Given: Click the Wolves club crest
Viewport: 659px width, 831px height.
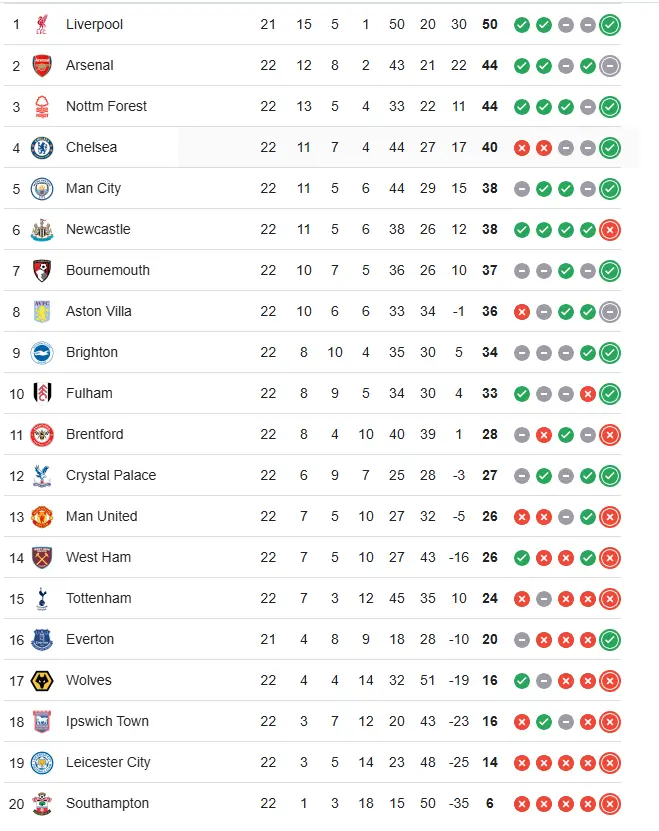Looking at the screenshot, I should (x=42, y=680).
